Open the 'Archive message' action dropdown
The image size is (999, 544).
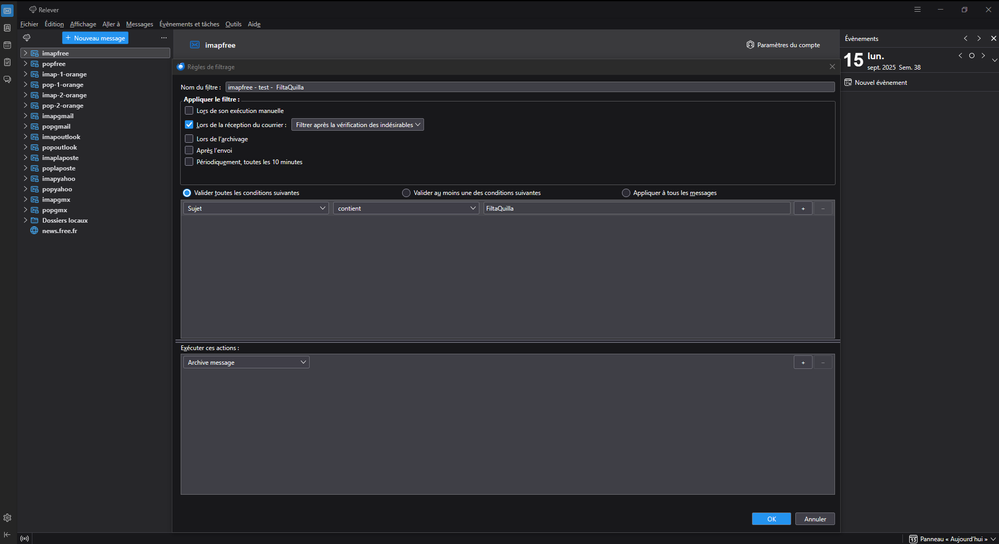point(246,362)
